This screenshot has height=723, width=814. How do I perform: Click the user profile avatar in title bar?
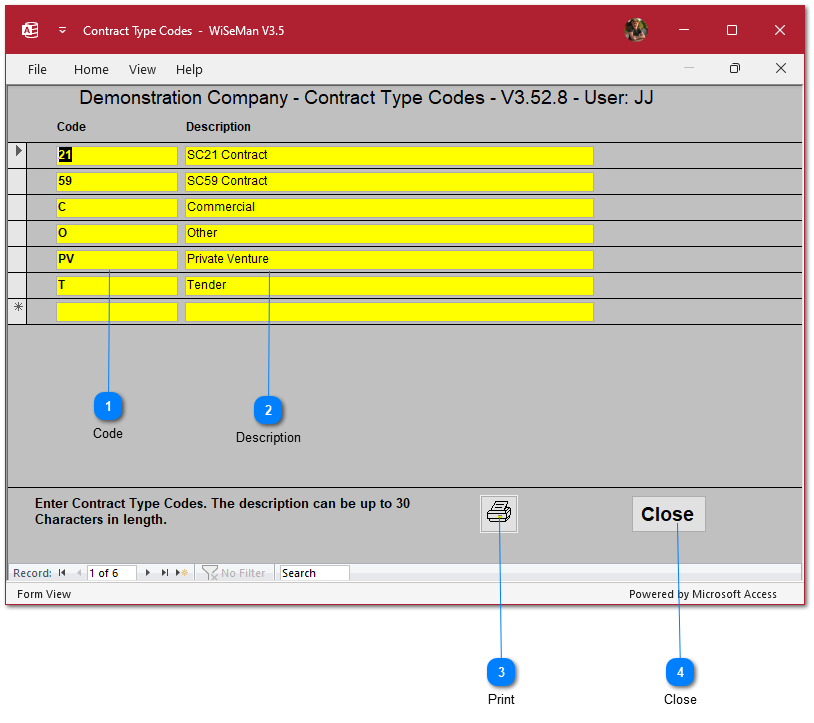coord(636,30)
